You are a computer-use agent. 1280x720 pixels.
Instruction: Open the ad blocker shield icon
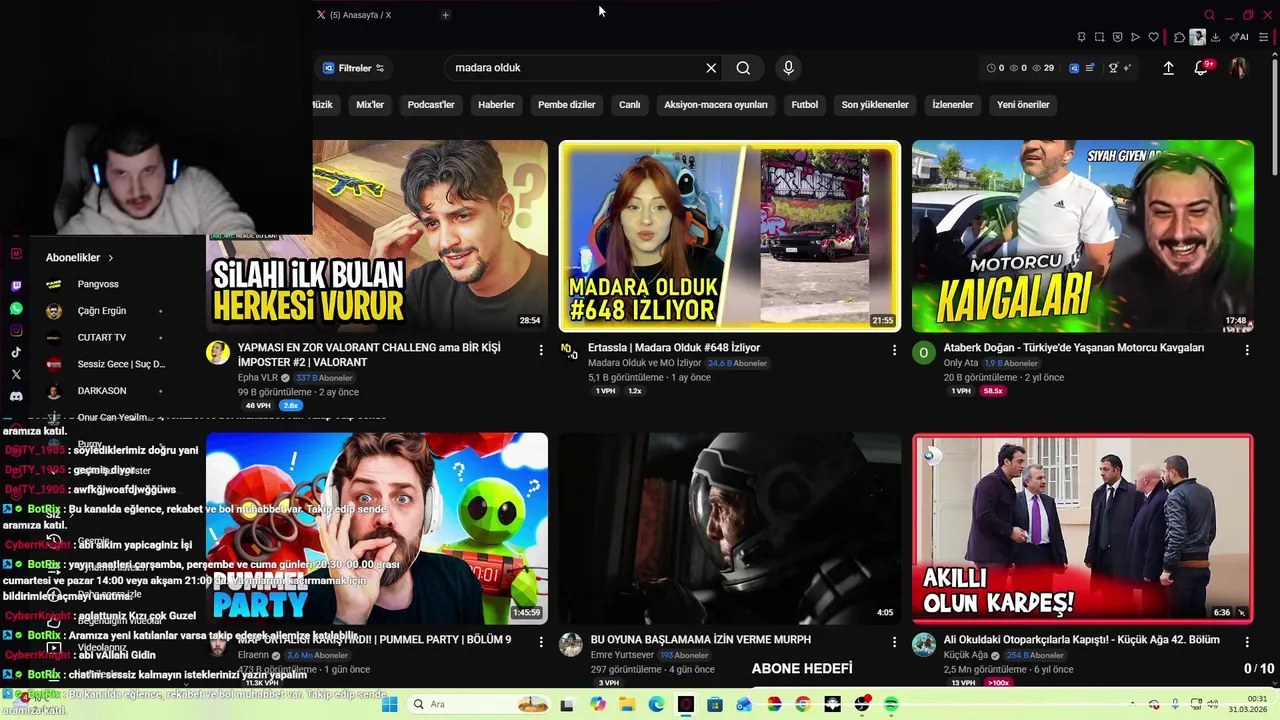pyautogui.click(x=1117, y=37)
